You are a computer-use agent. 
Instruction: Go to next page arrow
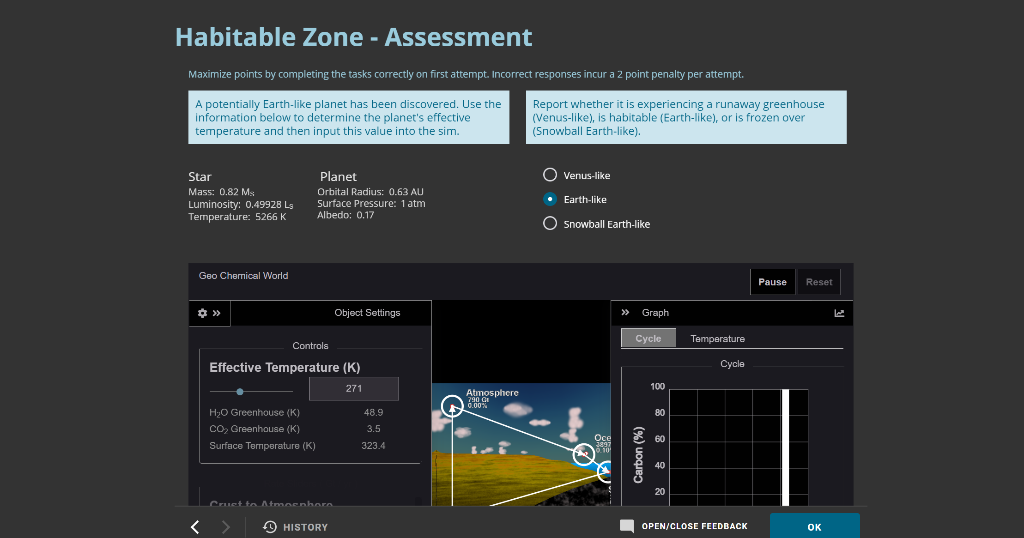[225, 527]
